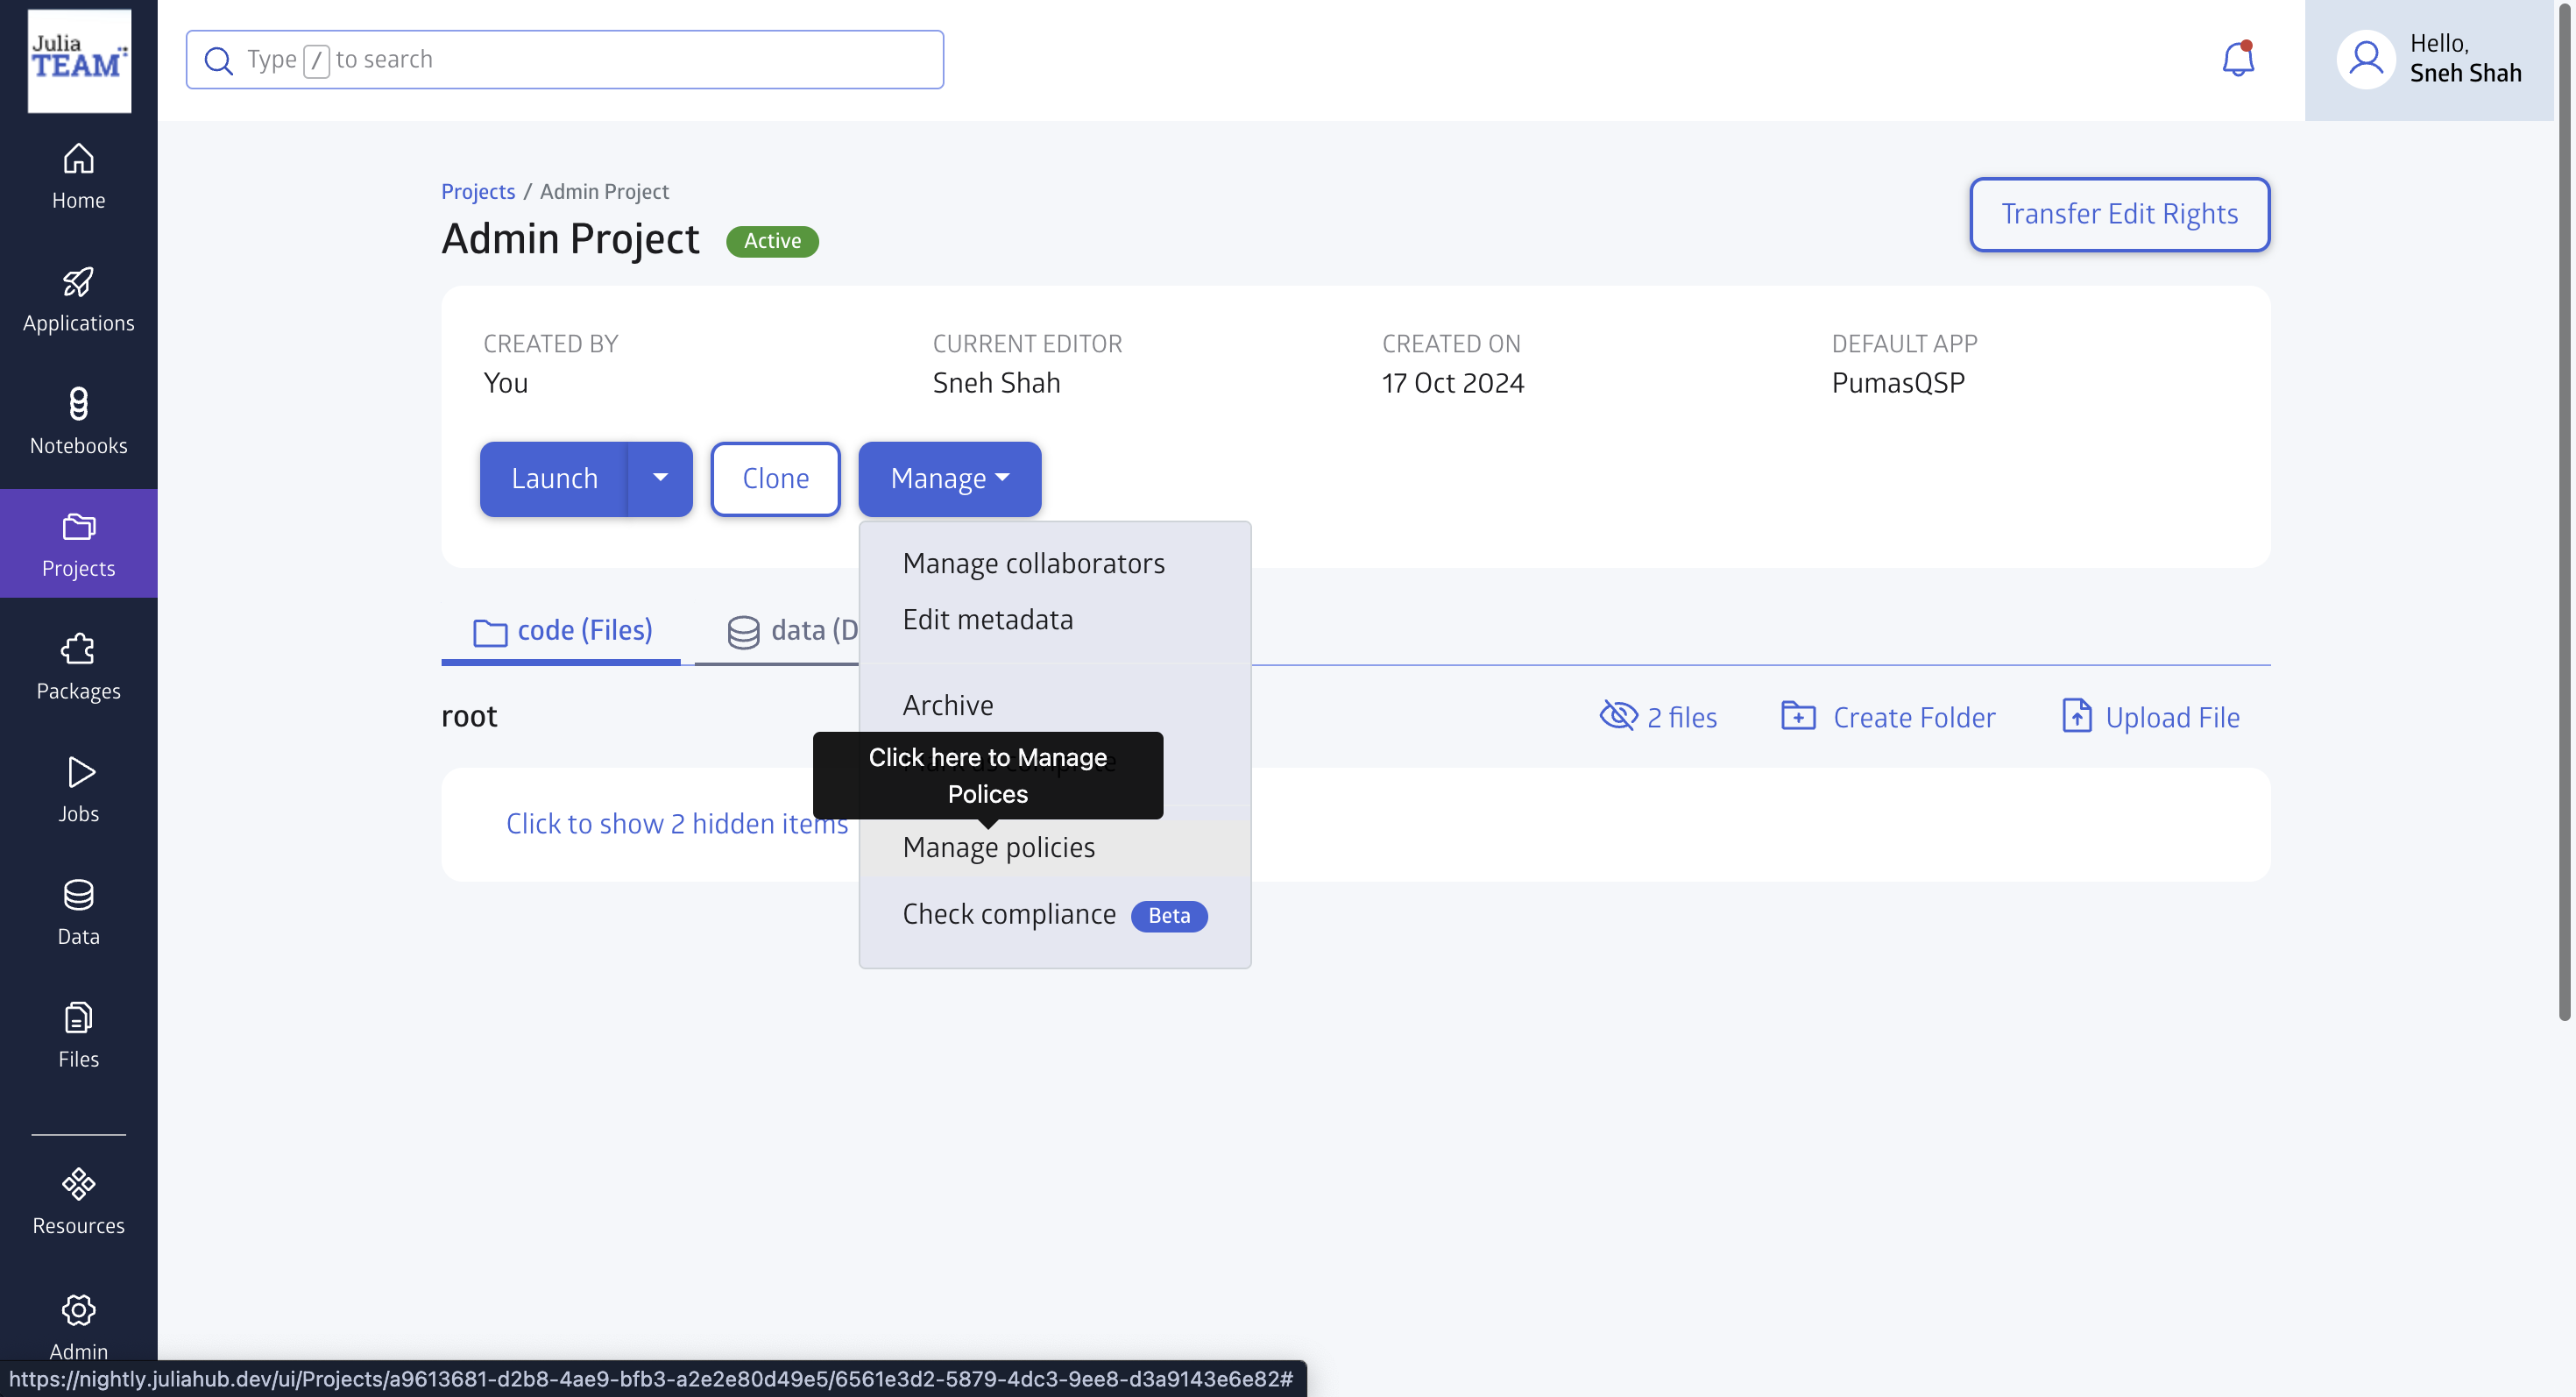Go to Notebooks in the sidebar

click(x=78, y=421)
